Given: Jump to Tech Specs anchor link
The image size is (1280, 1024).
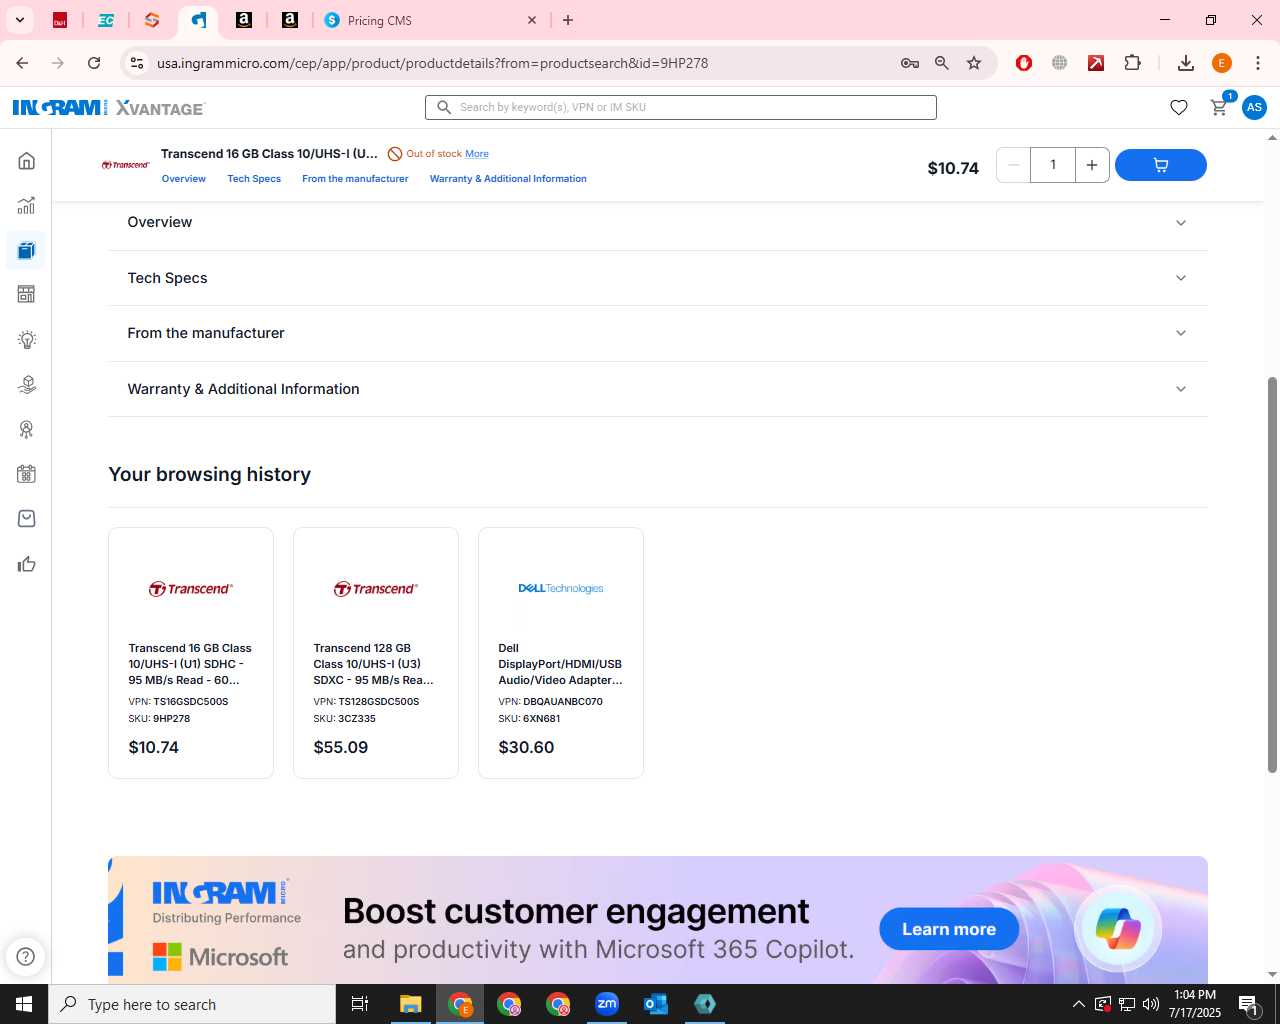Looking at the screenshot, I should tap(254, 179).
